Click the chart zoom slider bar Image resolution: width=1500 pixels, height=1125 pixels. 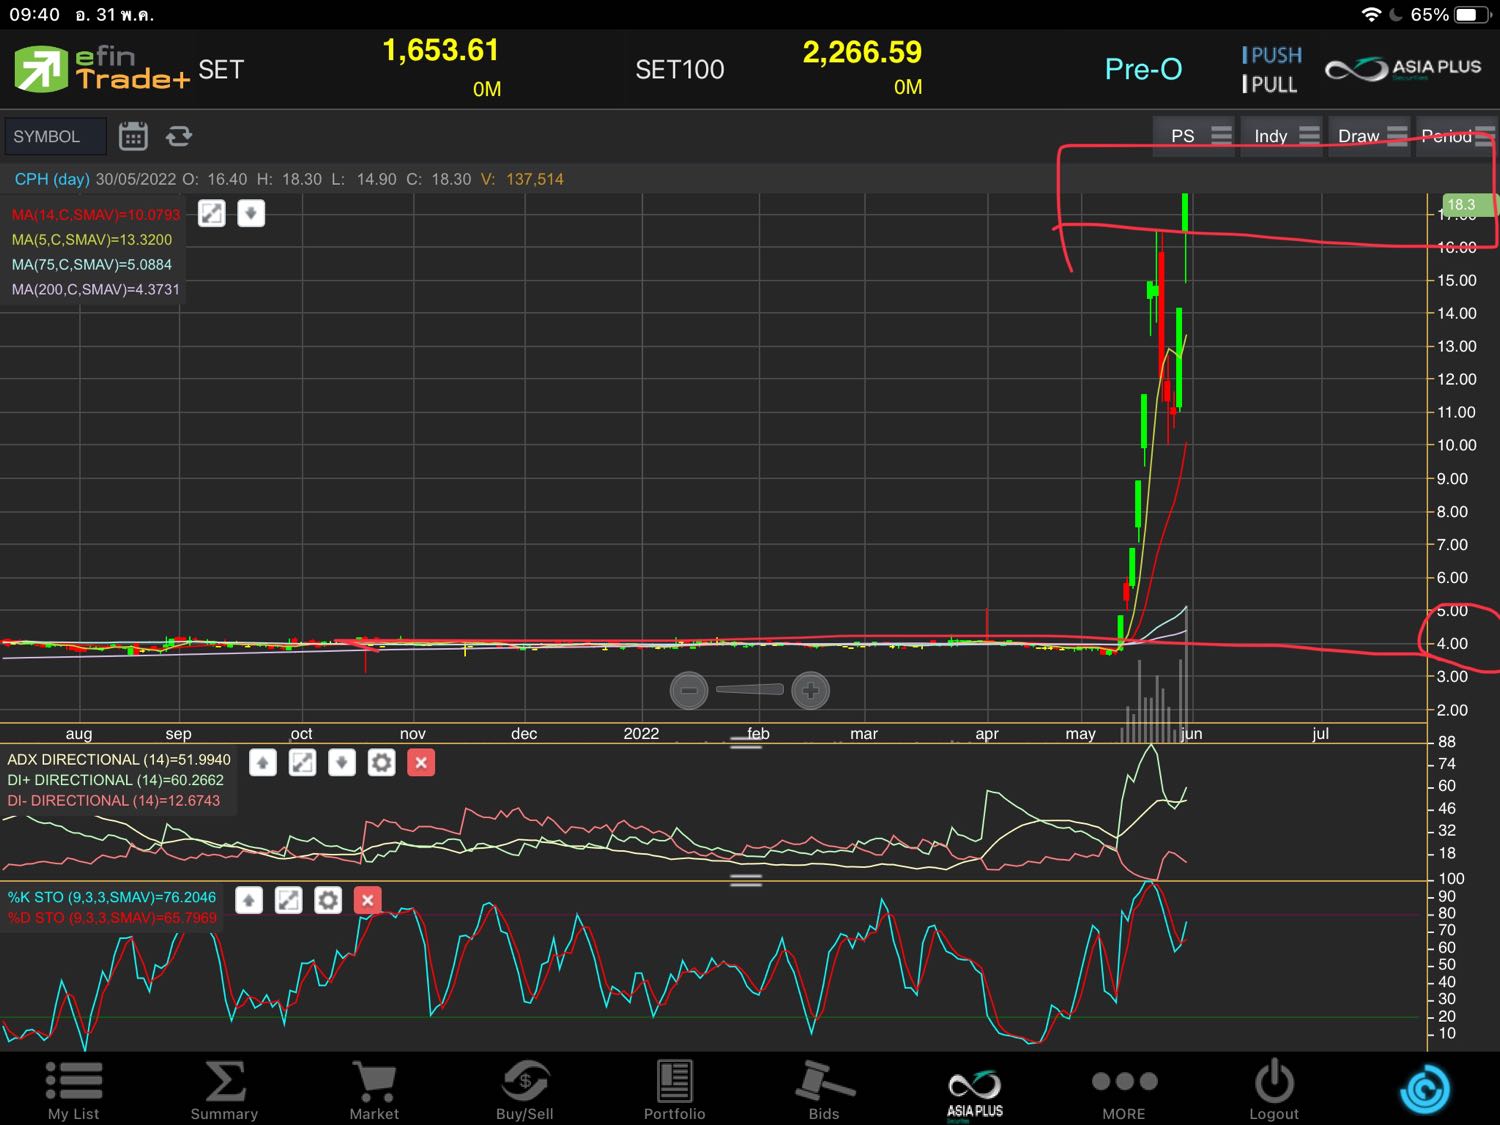pyautogui.click(x=750, y=689)
